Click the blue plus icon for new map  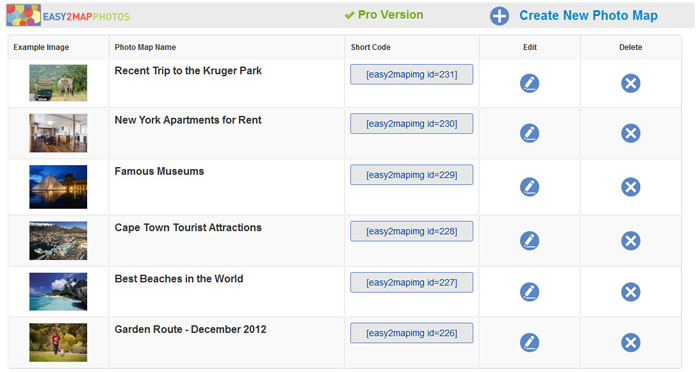(x=499, y=16)
